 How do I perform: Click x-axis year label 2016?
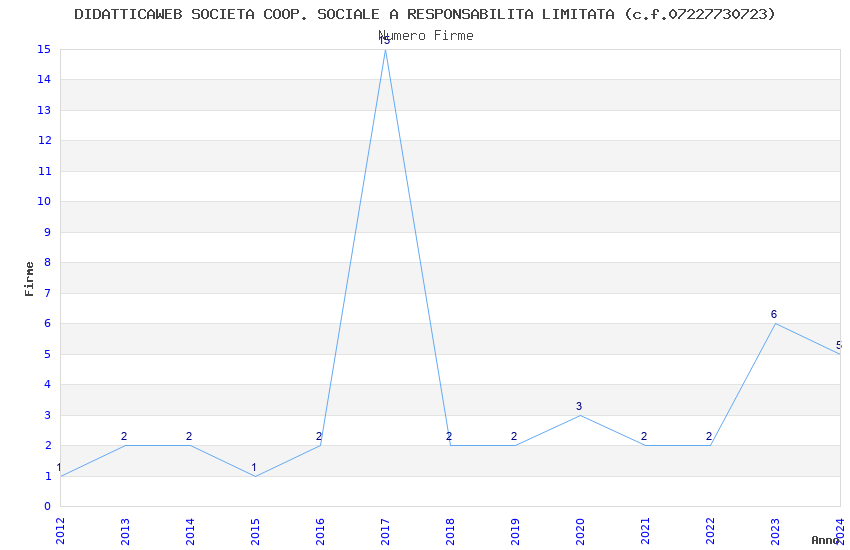pos(320,531)
